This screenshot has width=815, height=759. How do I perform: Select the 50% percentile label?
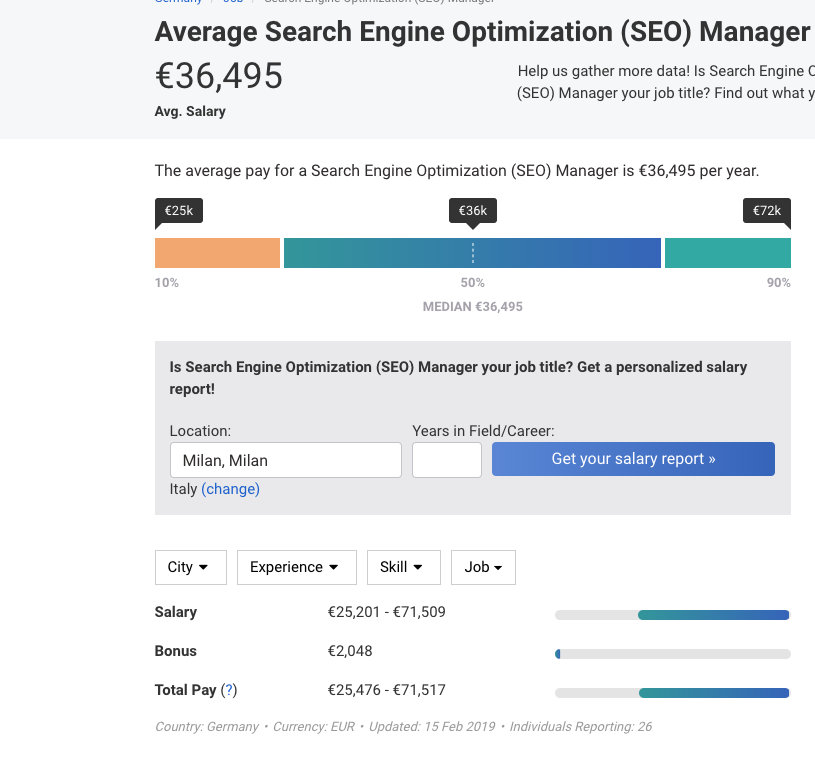click(x=472, y=283)
